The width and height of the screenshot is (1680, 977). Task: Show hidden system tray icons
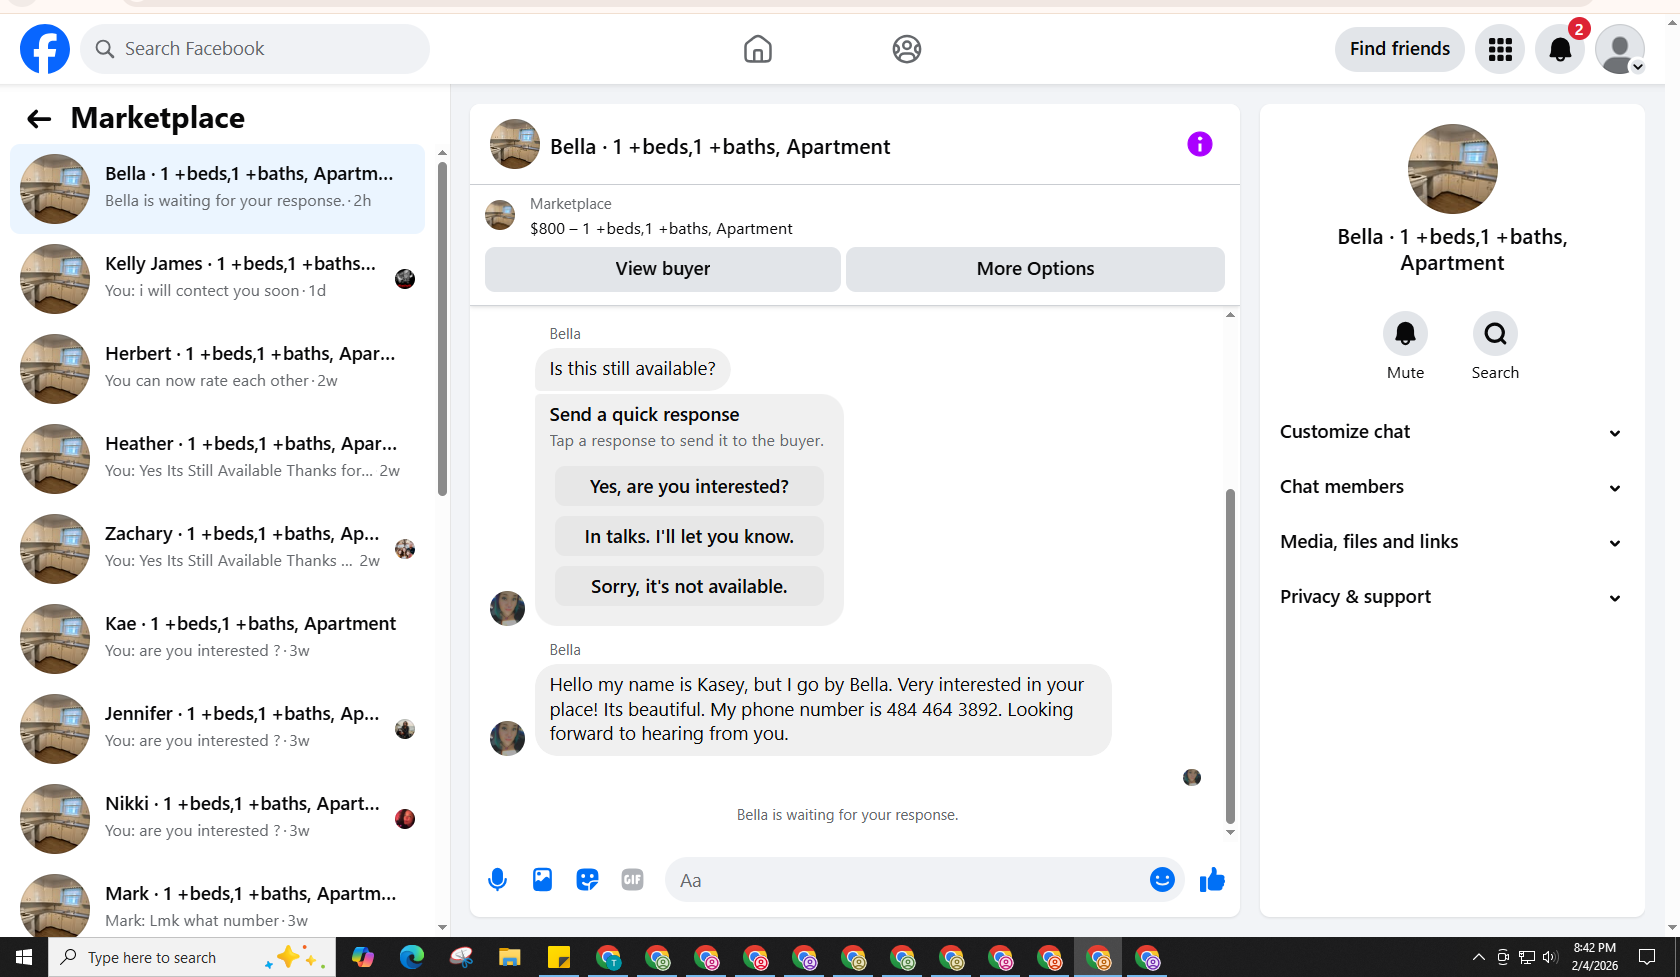(x=1479, y=957)
